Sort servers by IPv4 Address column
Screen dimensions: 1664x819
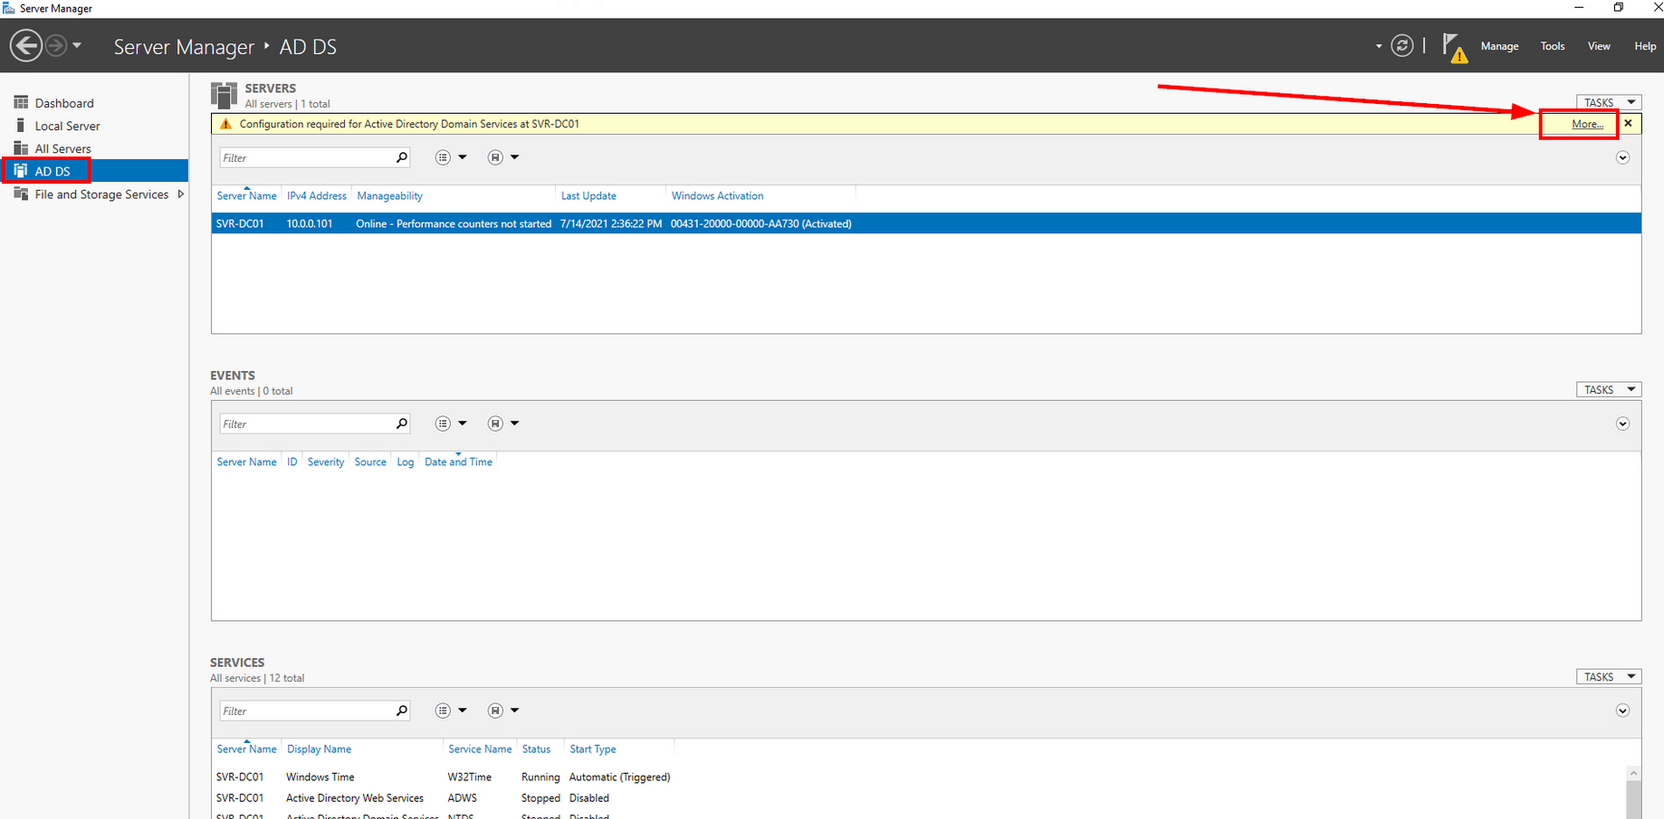pos(316,196)
